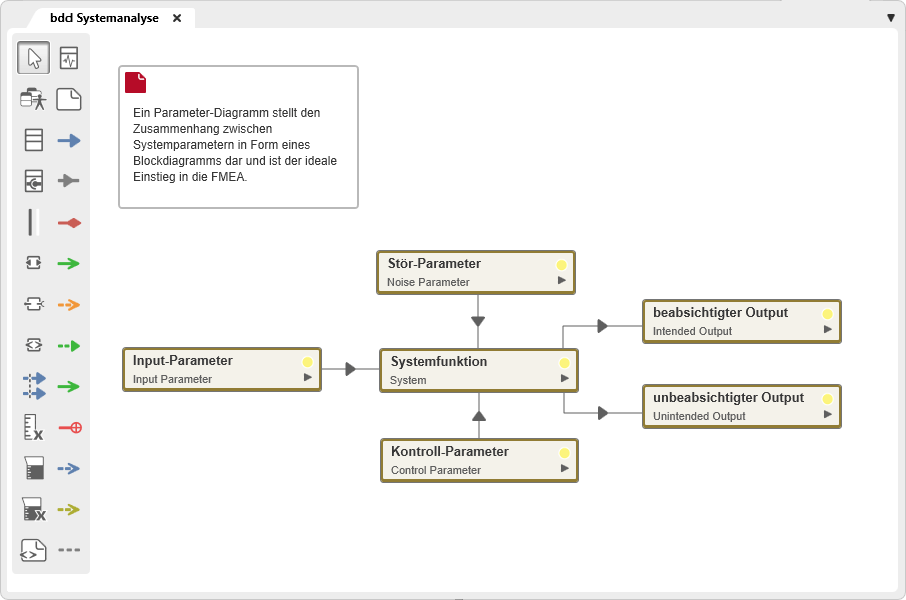The width and height of the screenshot is (906, 600).
Task: Toggle yellow indicator on Stör-Parameter block
Action: (x=562, y=265)
